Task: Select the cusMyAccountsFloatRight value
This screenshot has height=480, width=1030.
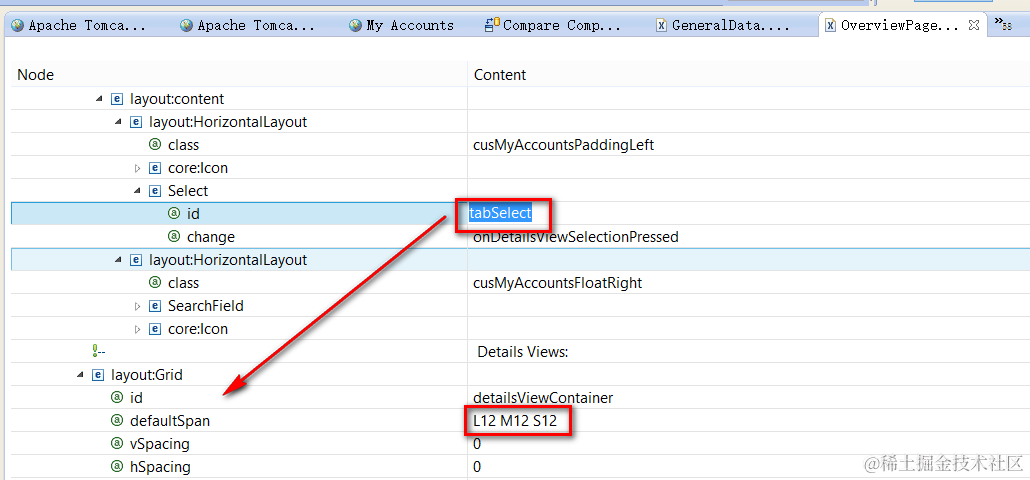Action: pos(558,283)
